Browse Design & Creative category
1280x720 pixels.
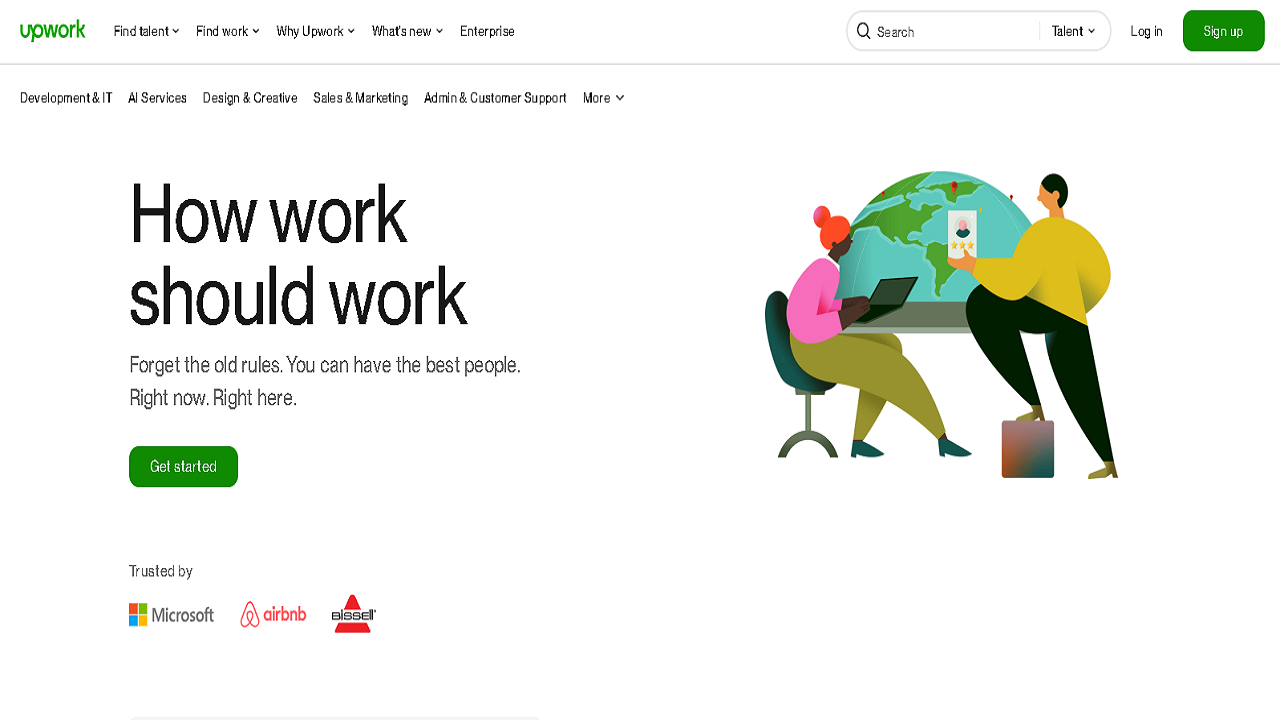250,98
